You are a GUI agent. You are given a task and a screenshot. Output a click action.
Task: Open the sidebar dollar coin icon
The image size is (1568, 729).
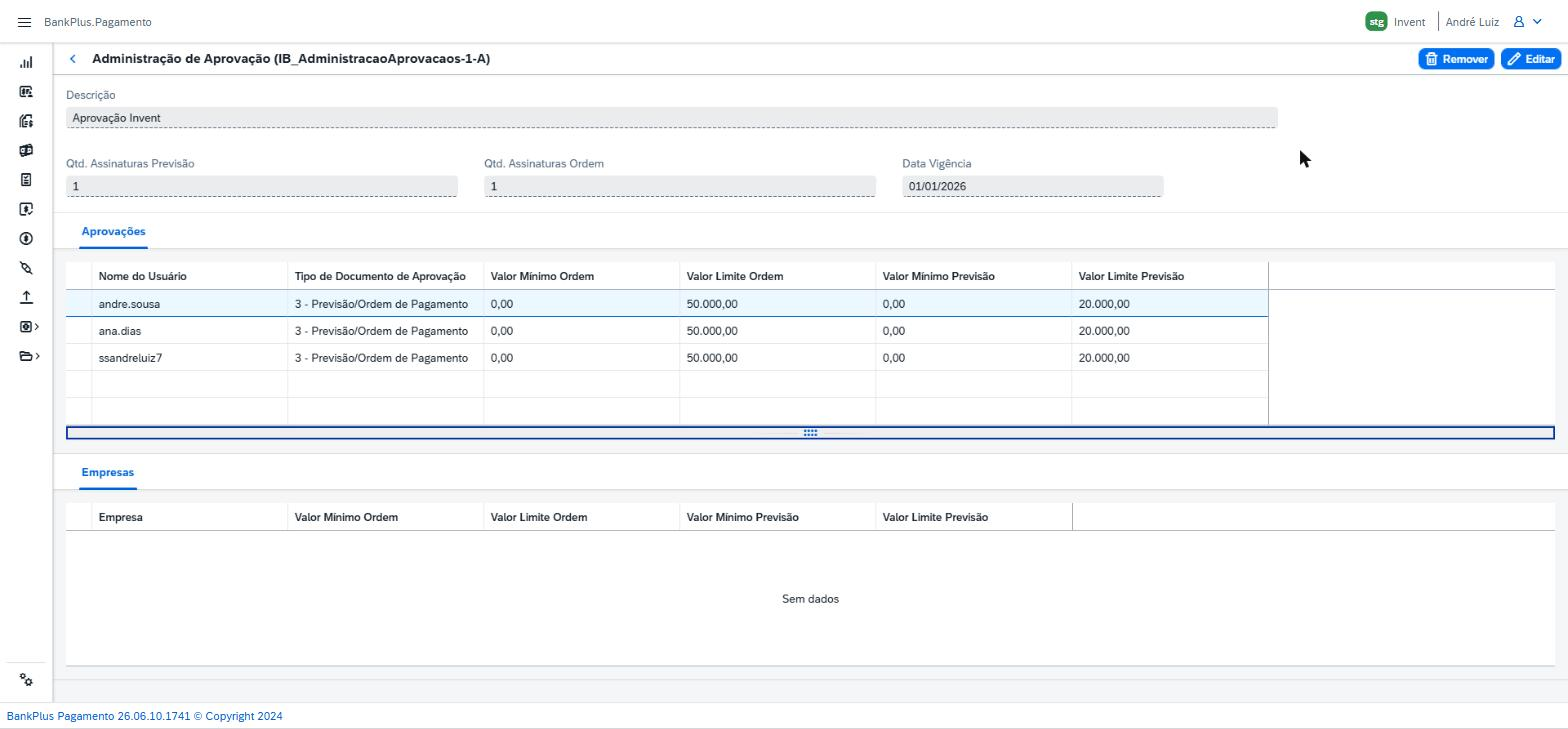(x=26, y=239)
